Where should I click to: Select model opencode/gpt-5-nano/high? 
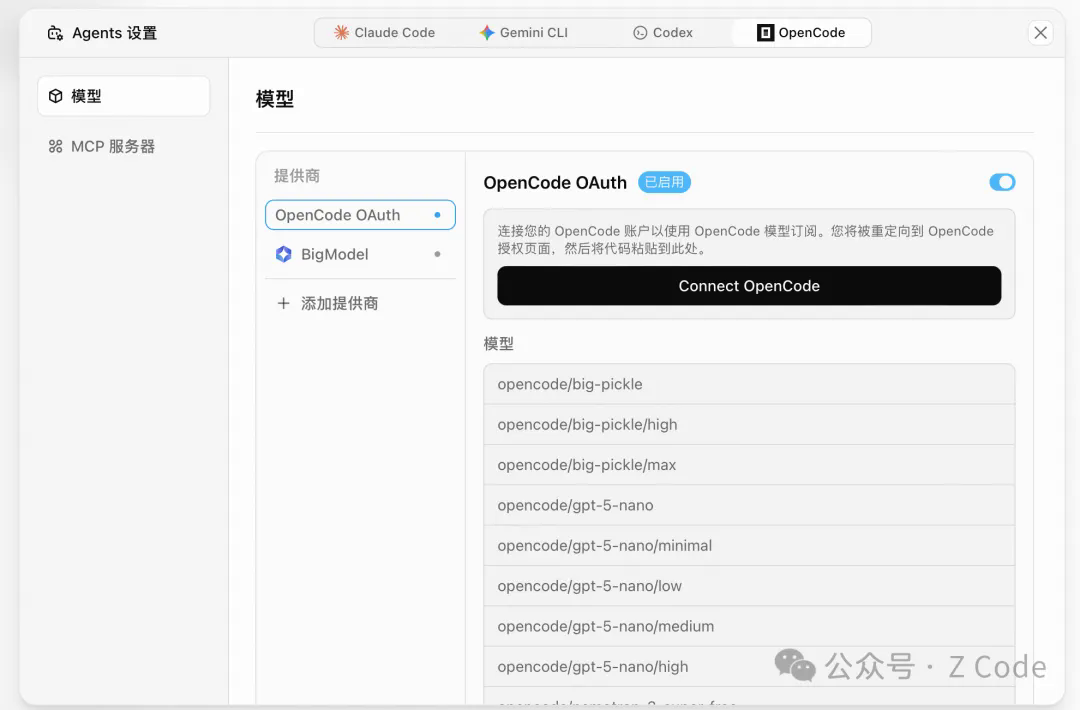click(x=749, y=667)
